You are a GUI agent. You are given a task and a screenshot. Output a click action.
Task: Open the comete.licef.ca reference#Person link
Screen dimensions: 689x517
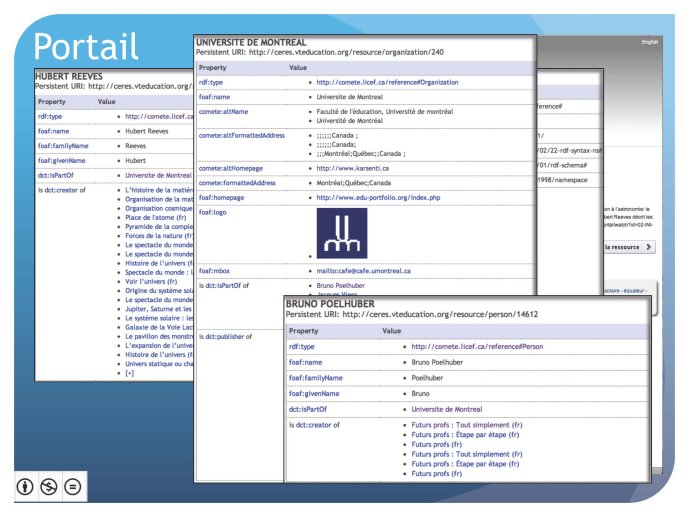(477, 347)
